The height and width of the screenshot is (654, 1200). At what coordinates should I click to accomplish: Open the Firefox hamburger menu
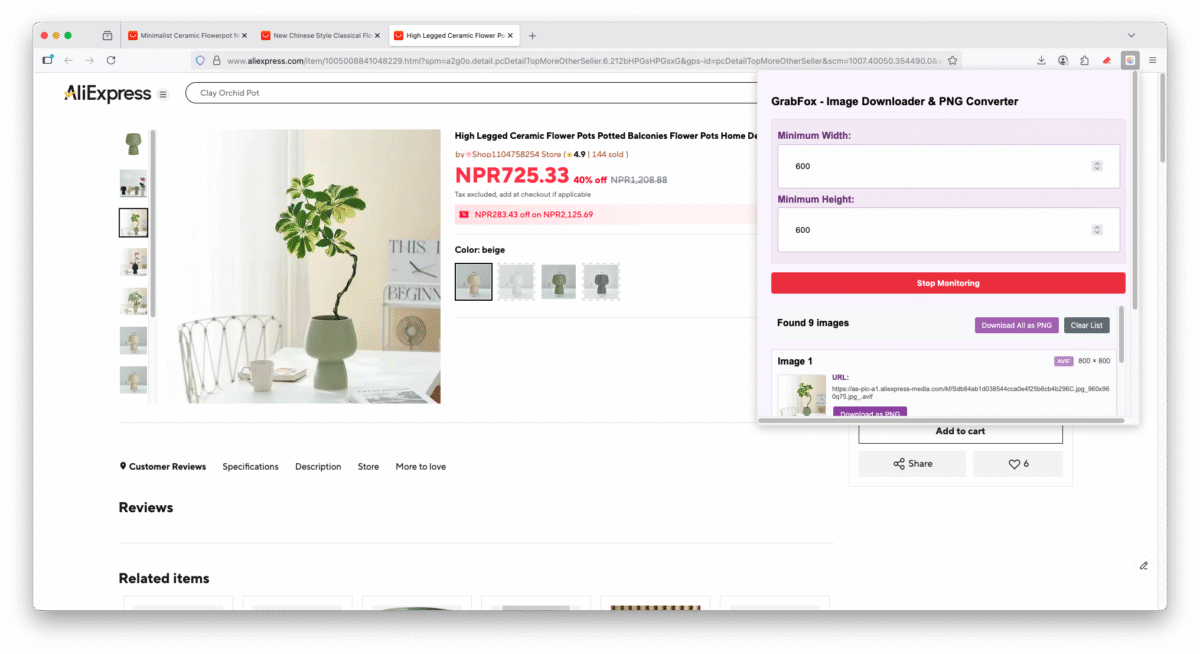(1152, 60)
